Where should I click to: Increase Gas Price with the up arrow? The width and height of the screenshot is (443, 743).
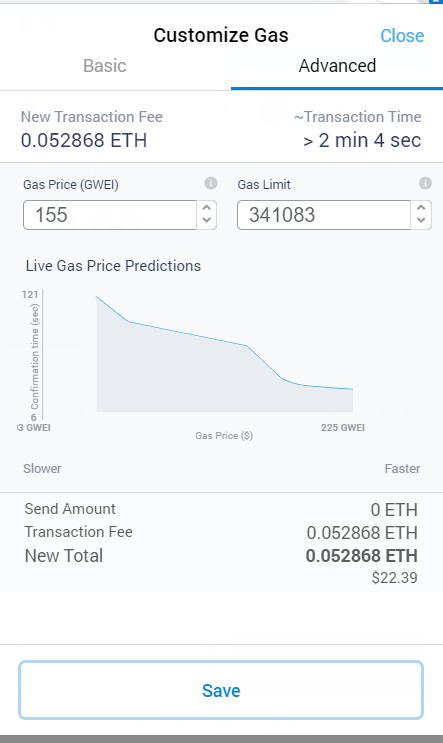207,208
